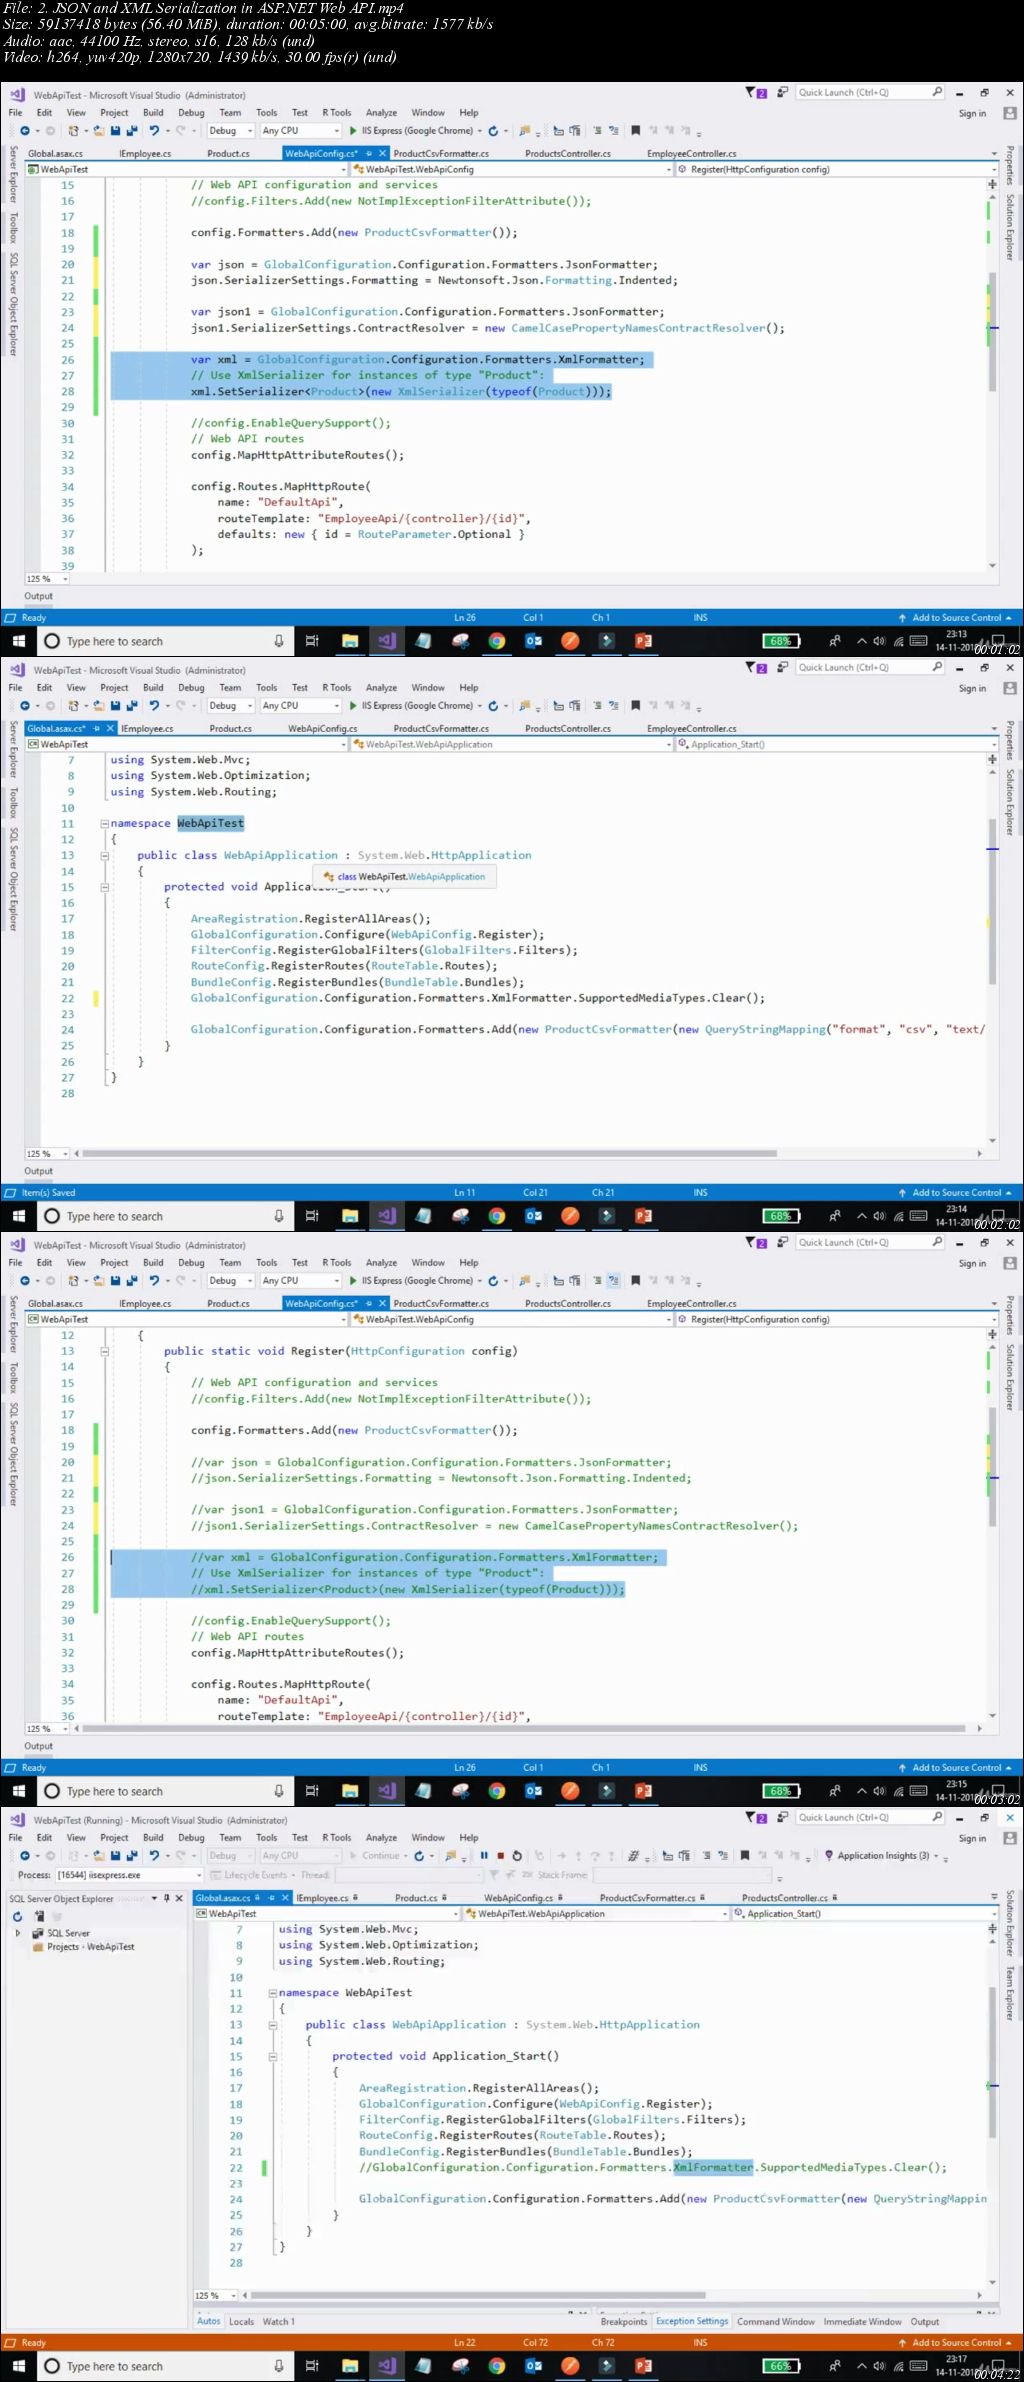
Task: Click highlighted comment-selection icon in 00:03:02 frame toolbar
Action: pyautogui.click(x=613, y=1281)
